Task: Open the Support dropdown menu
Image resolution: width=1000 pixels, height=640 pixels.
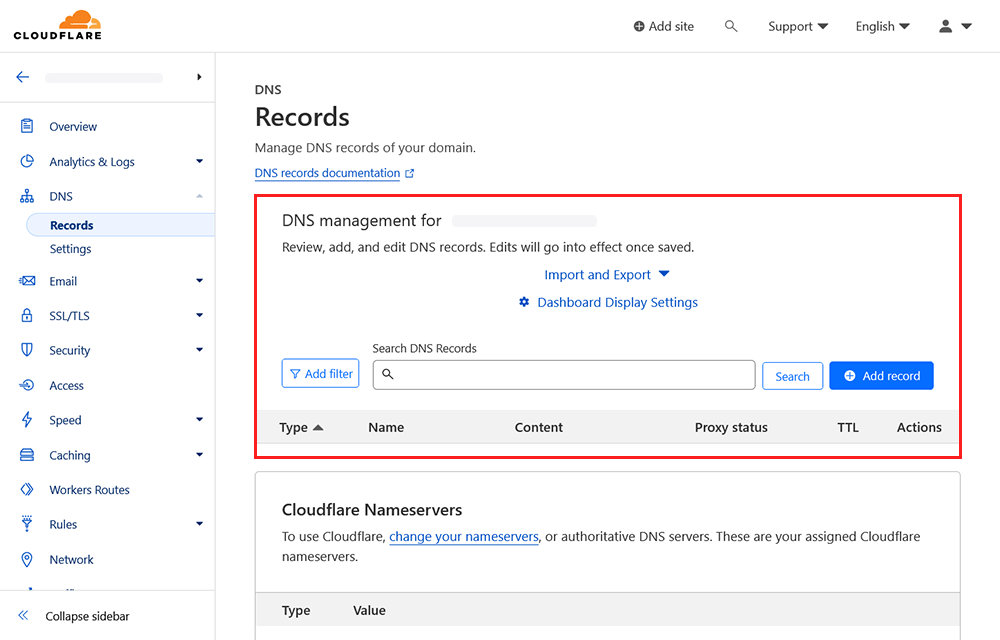Action: (x=798, y=26)
